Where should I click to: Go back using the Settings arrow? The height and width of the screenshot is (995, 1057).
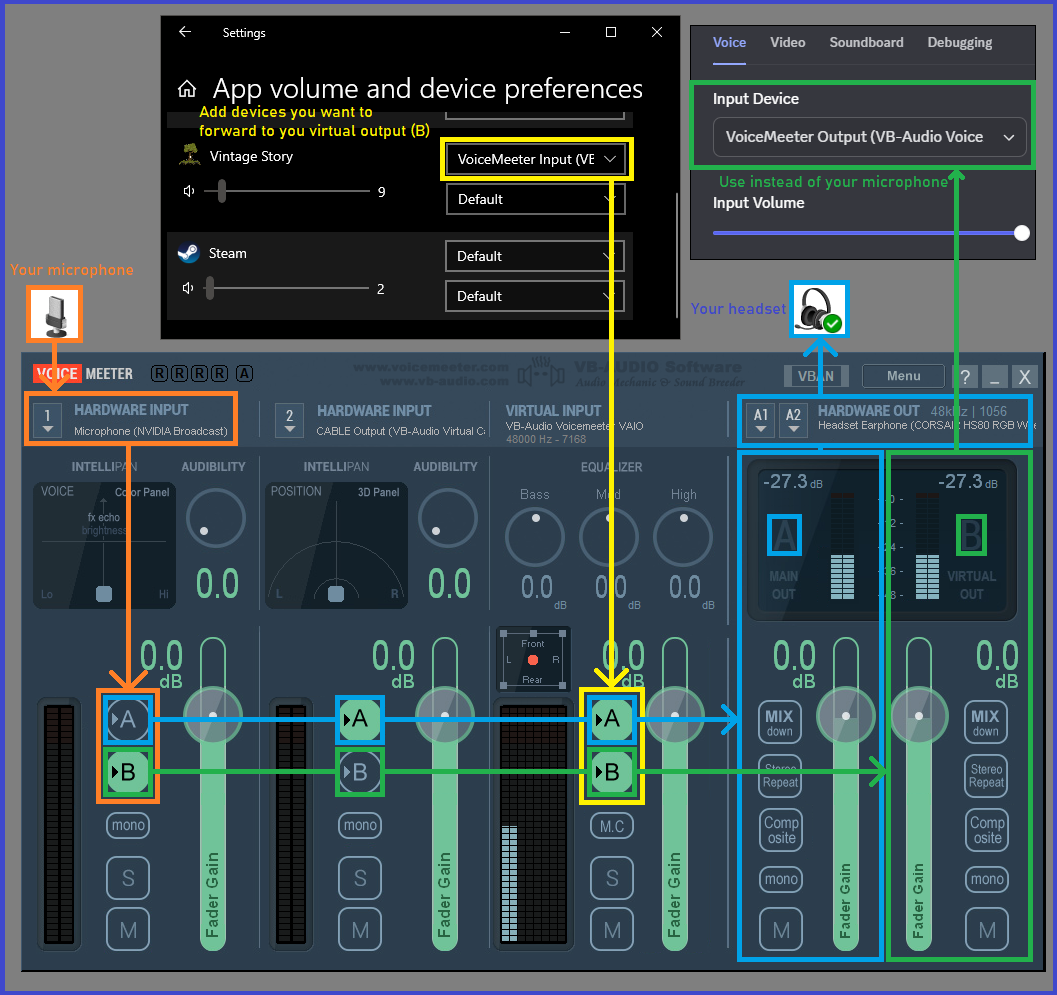tap(185, 32)
